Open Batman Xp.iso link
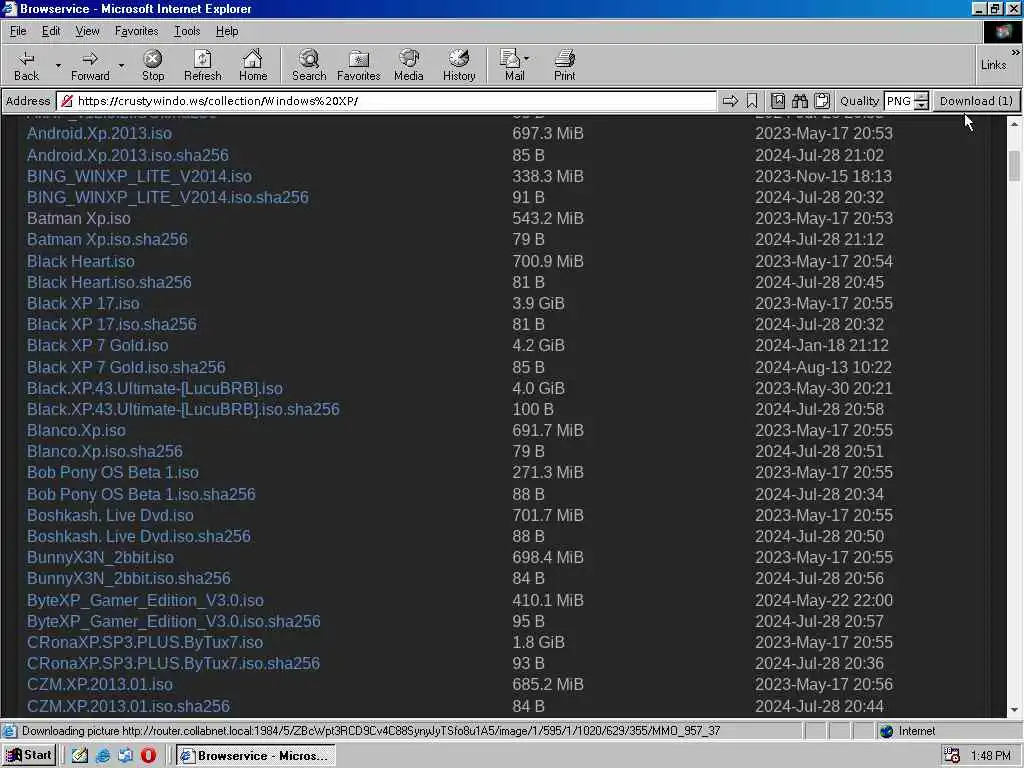The image size is (1024, 768). click(x=78, y=218)
